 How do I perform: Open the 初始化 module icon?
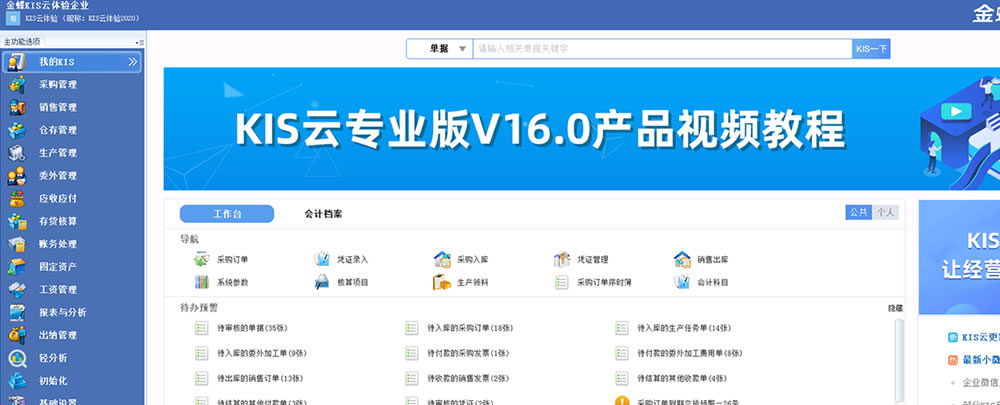pos(17,381)
